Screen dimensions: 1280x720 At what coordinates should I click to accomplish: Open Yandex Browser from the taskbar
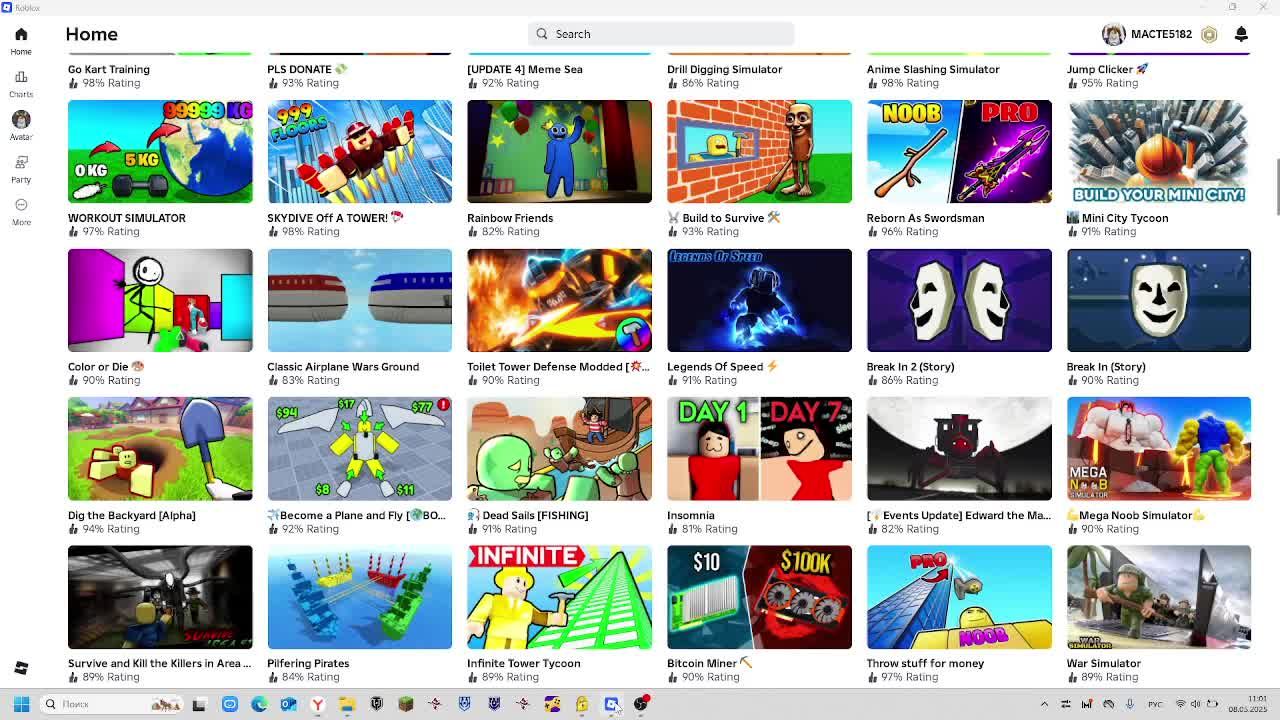coord(317,704)
